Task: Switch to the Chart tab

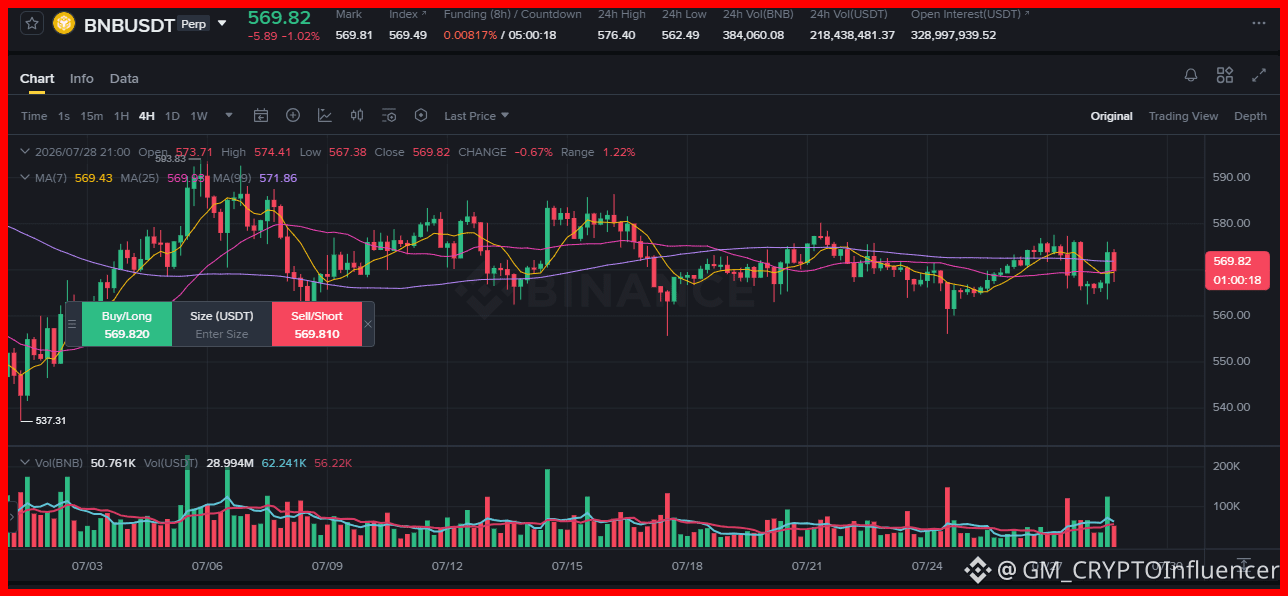Action: tap(37, 78)
